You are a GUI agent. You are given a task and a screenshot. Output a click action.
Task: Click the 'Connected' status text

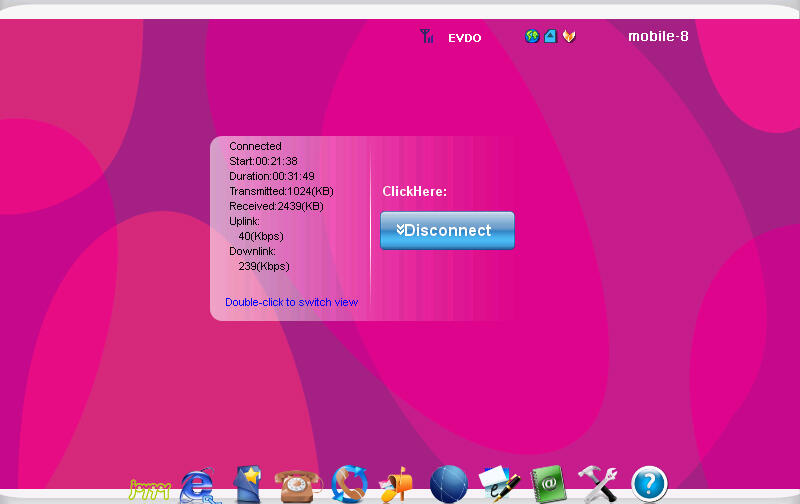[255, 146]
